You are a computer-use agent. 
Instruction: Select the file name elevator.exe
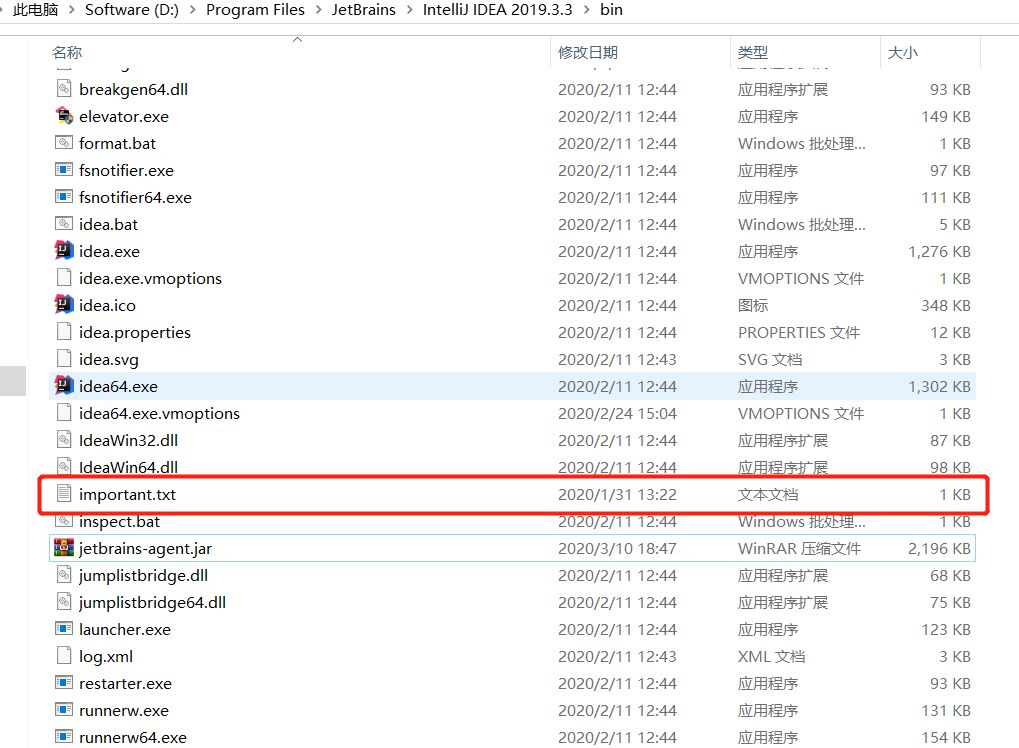tap(124, 116)
